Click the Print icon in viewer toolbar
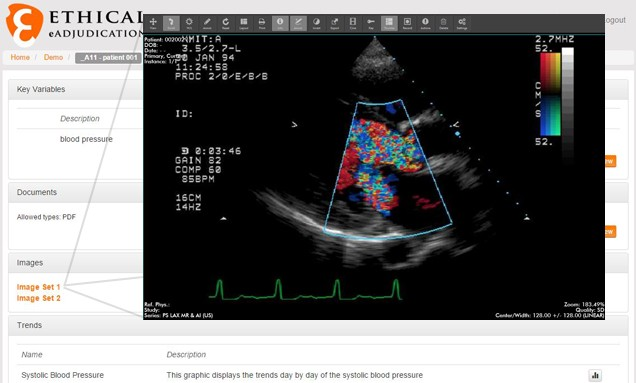The height and width of the screenshot is (383, 636). [262, 23]
